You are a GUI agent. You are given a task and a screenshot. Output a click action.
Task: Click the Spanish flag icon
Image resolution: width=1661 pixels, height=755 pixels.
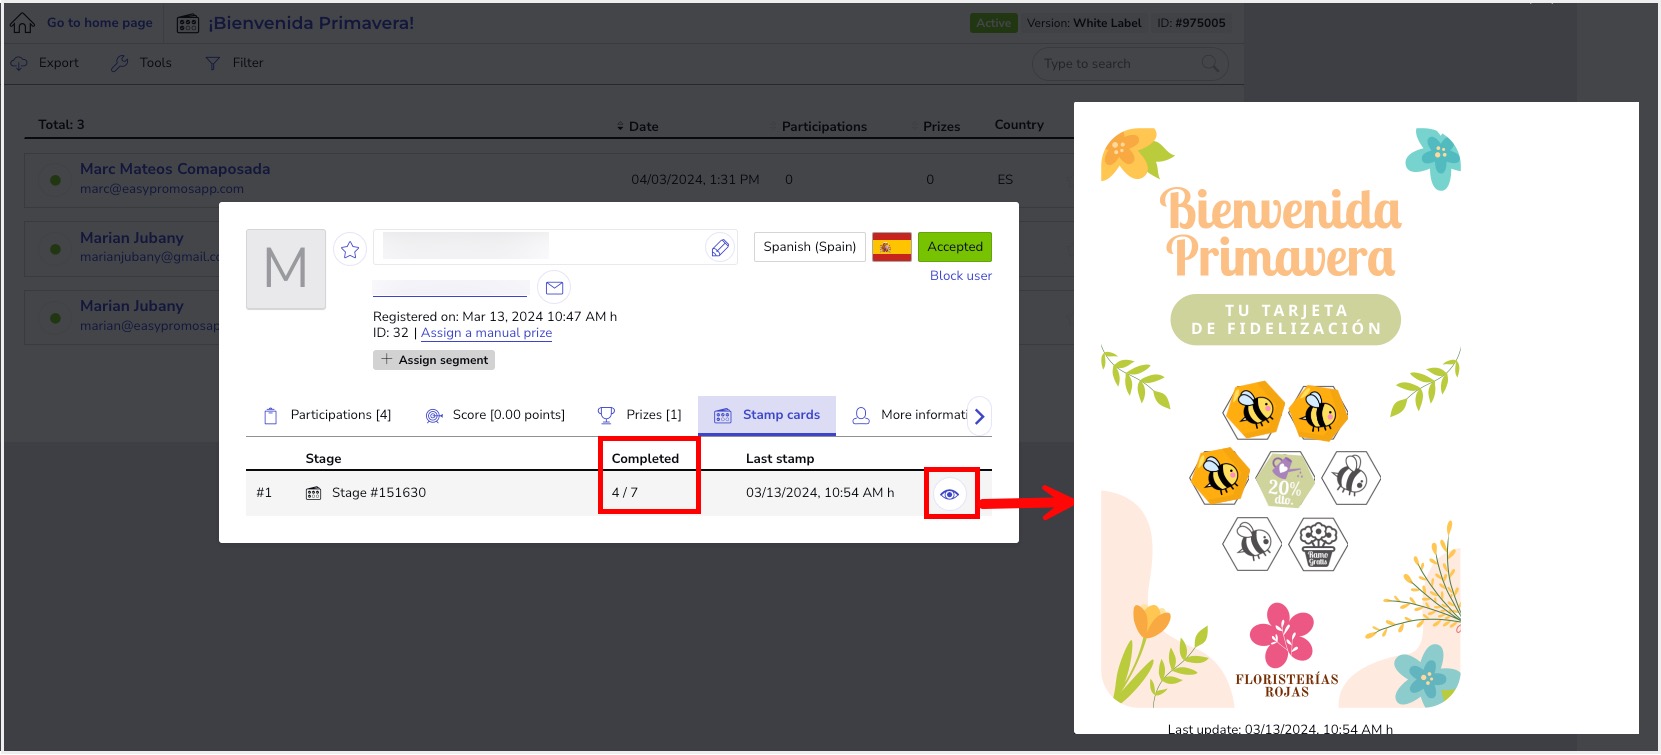tap(891, 247)
